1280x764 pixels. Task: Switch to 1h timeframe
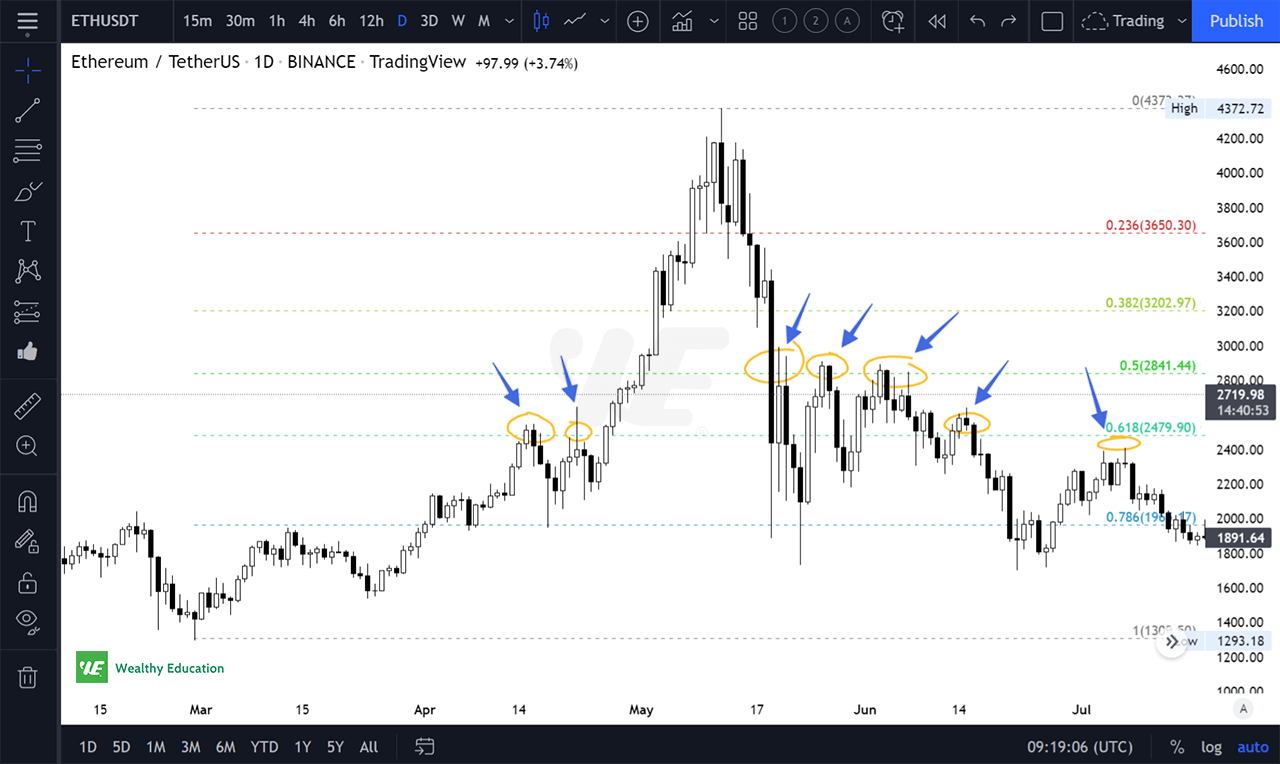click(277, 21)
